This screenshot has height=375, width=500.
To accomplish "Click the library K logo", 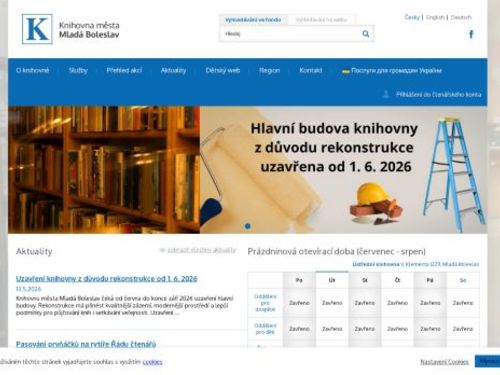I will (37, 29).
